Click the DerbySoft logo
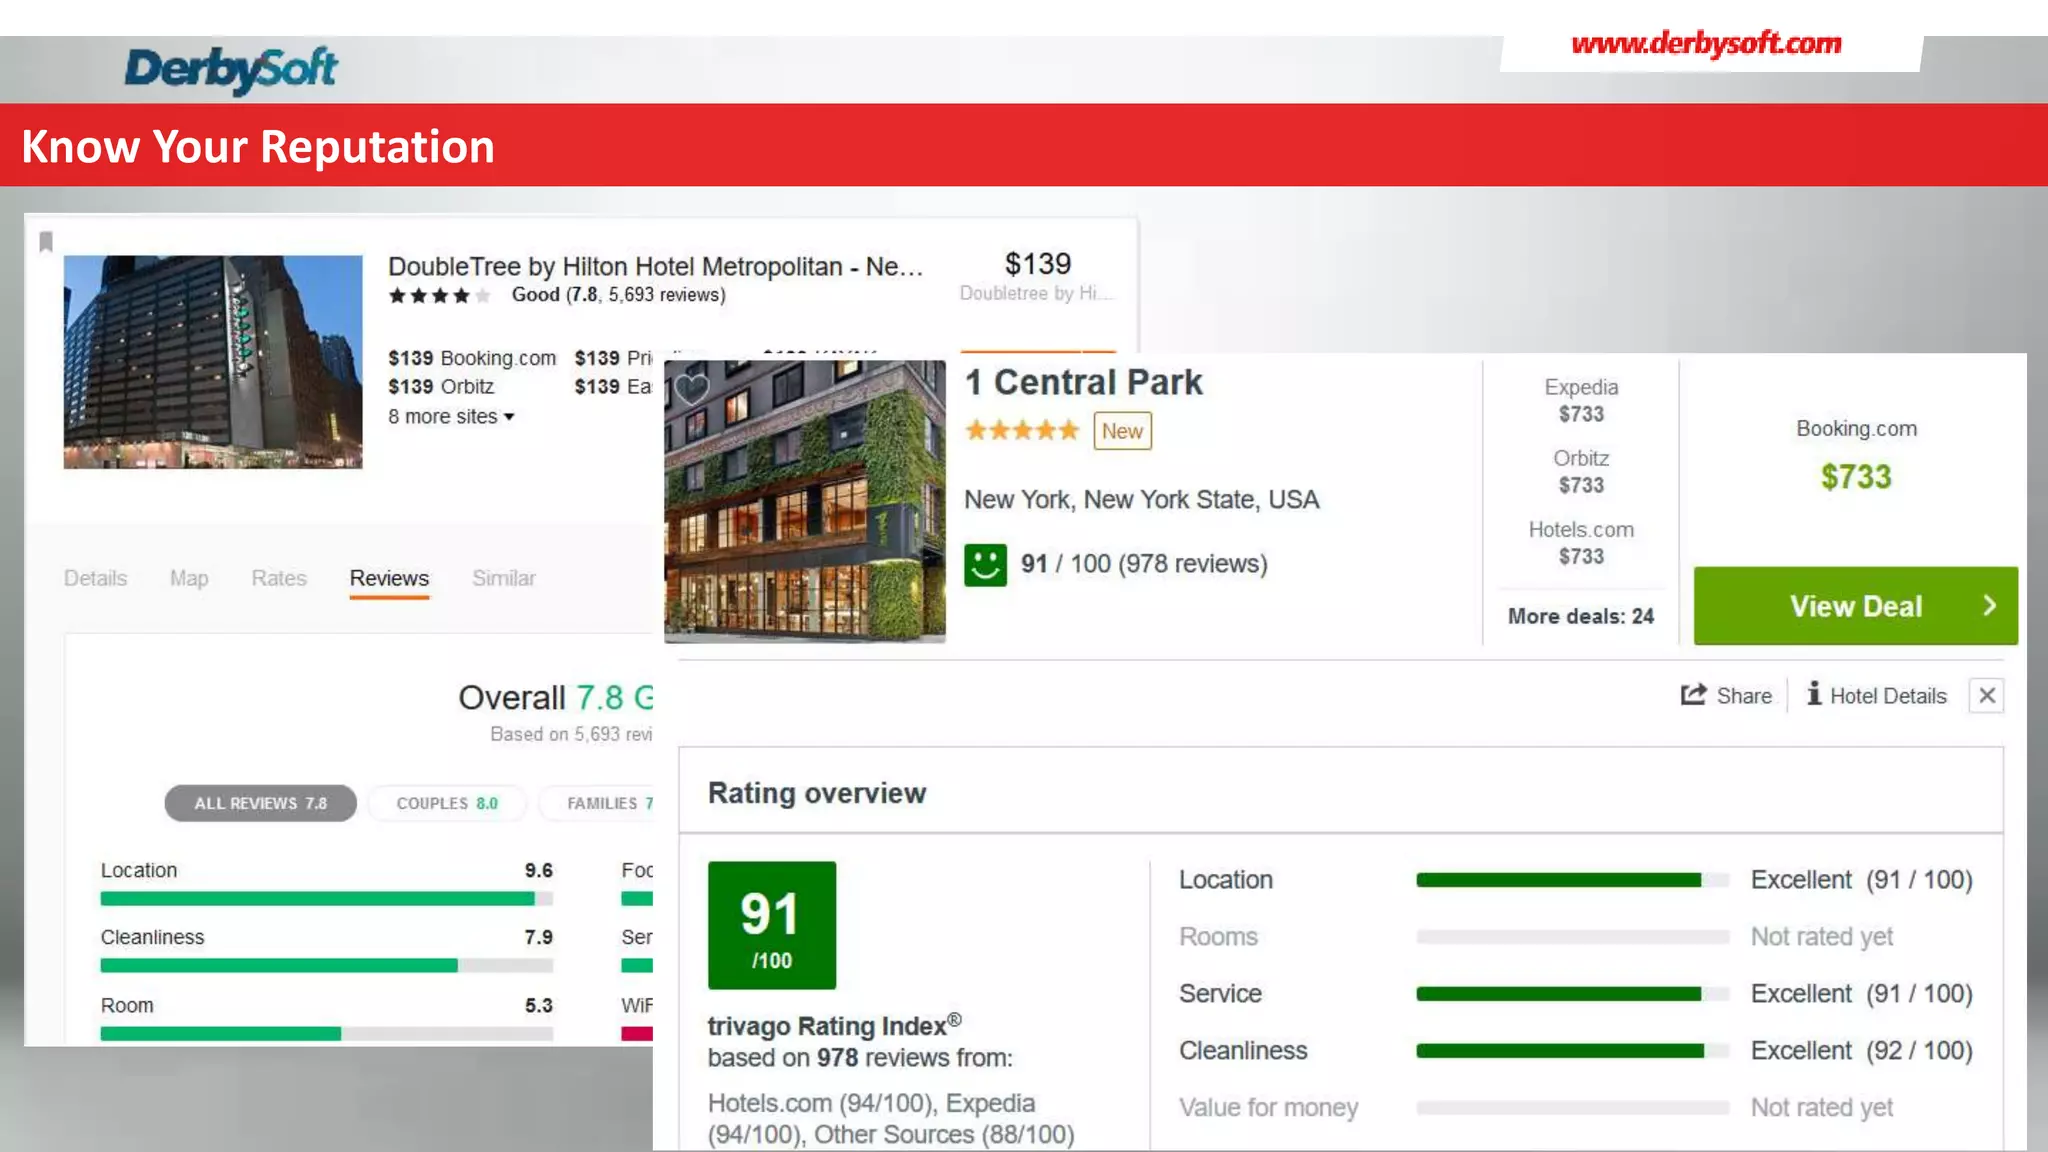The image size is (2048, 1152). [231, 69]
